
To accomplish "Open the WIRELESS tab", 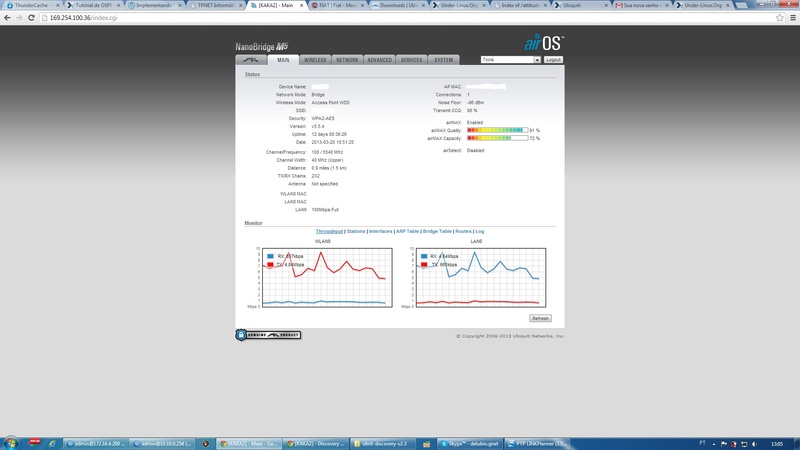I will coord(315,60).
